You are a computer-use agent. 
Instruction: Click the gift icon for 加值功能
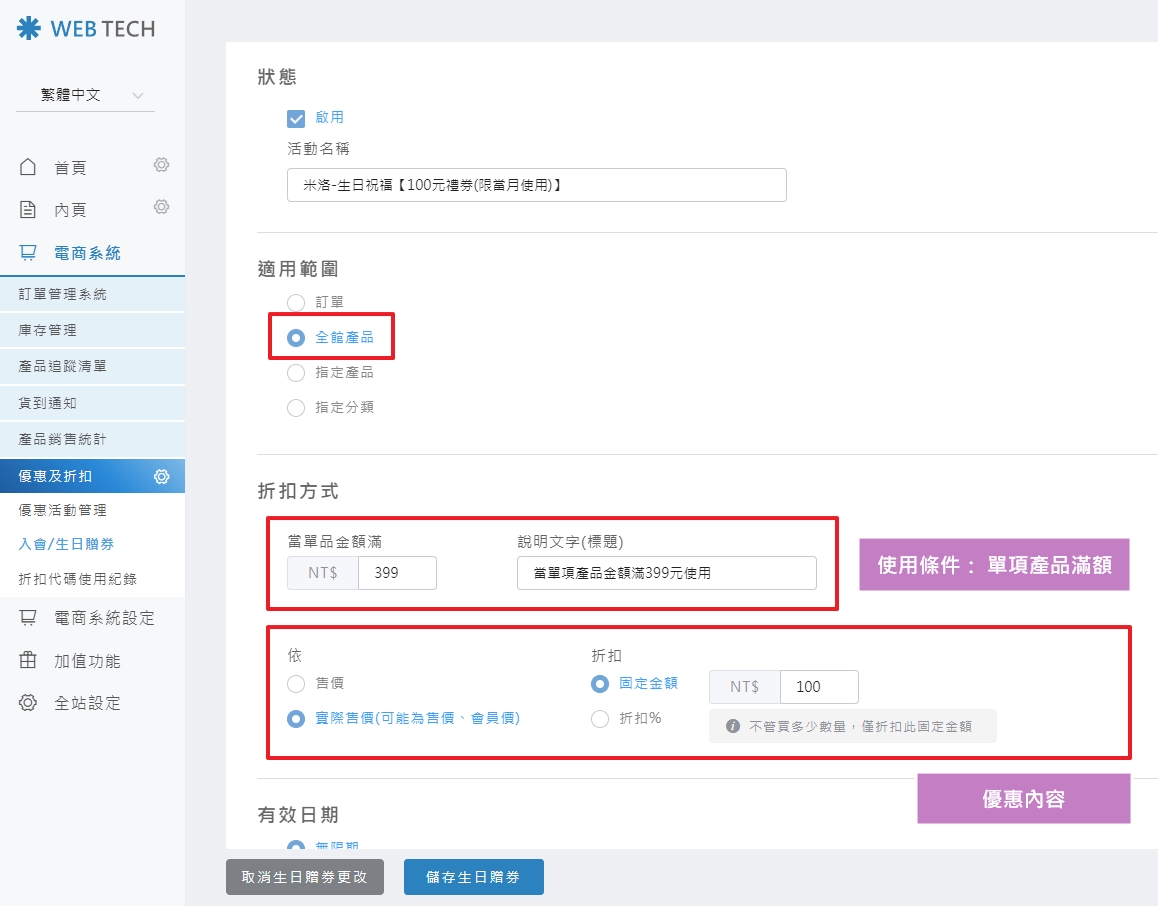(28, 660)
